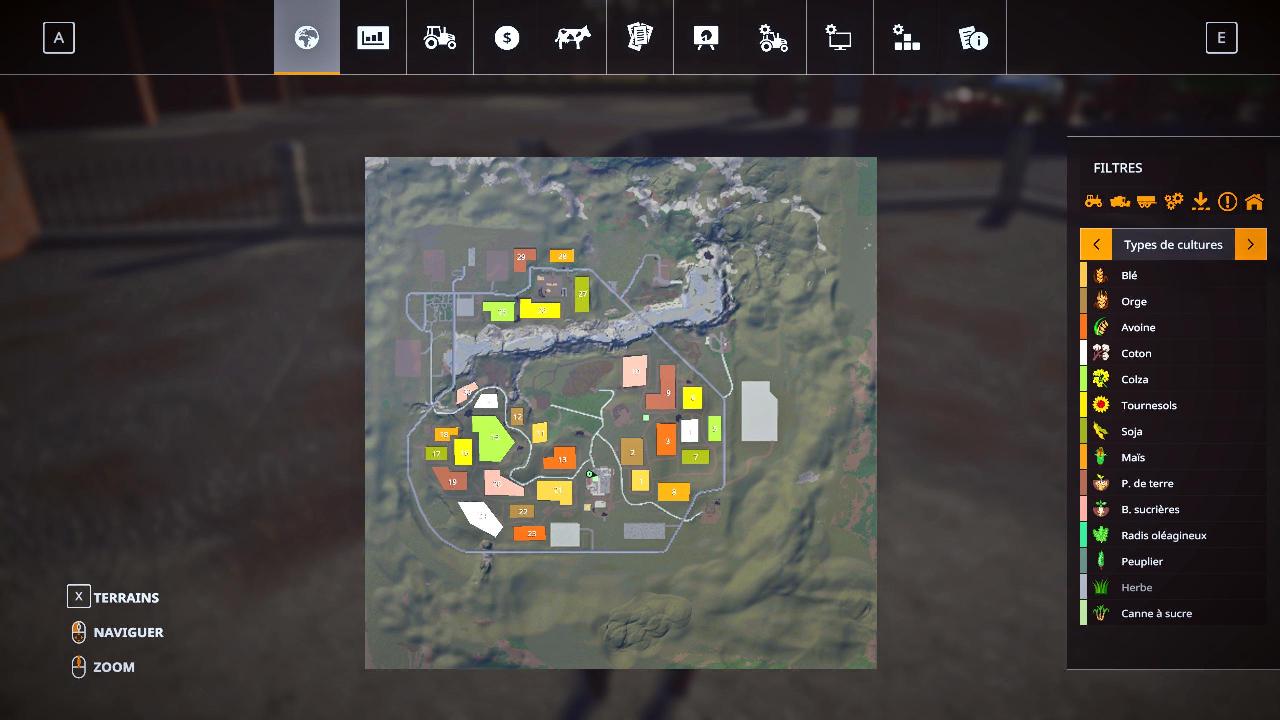Select field 13 on the map
The image size is (1280, 720).
click(560, 459)
